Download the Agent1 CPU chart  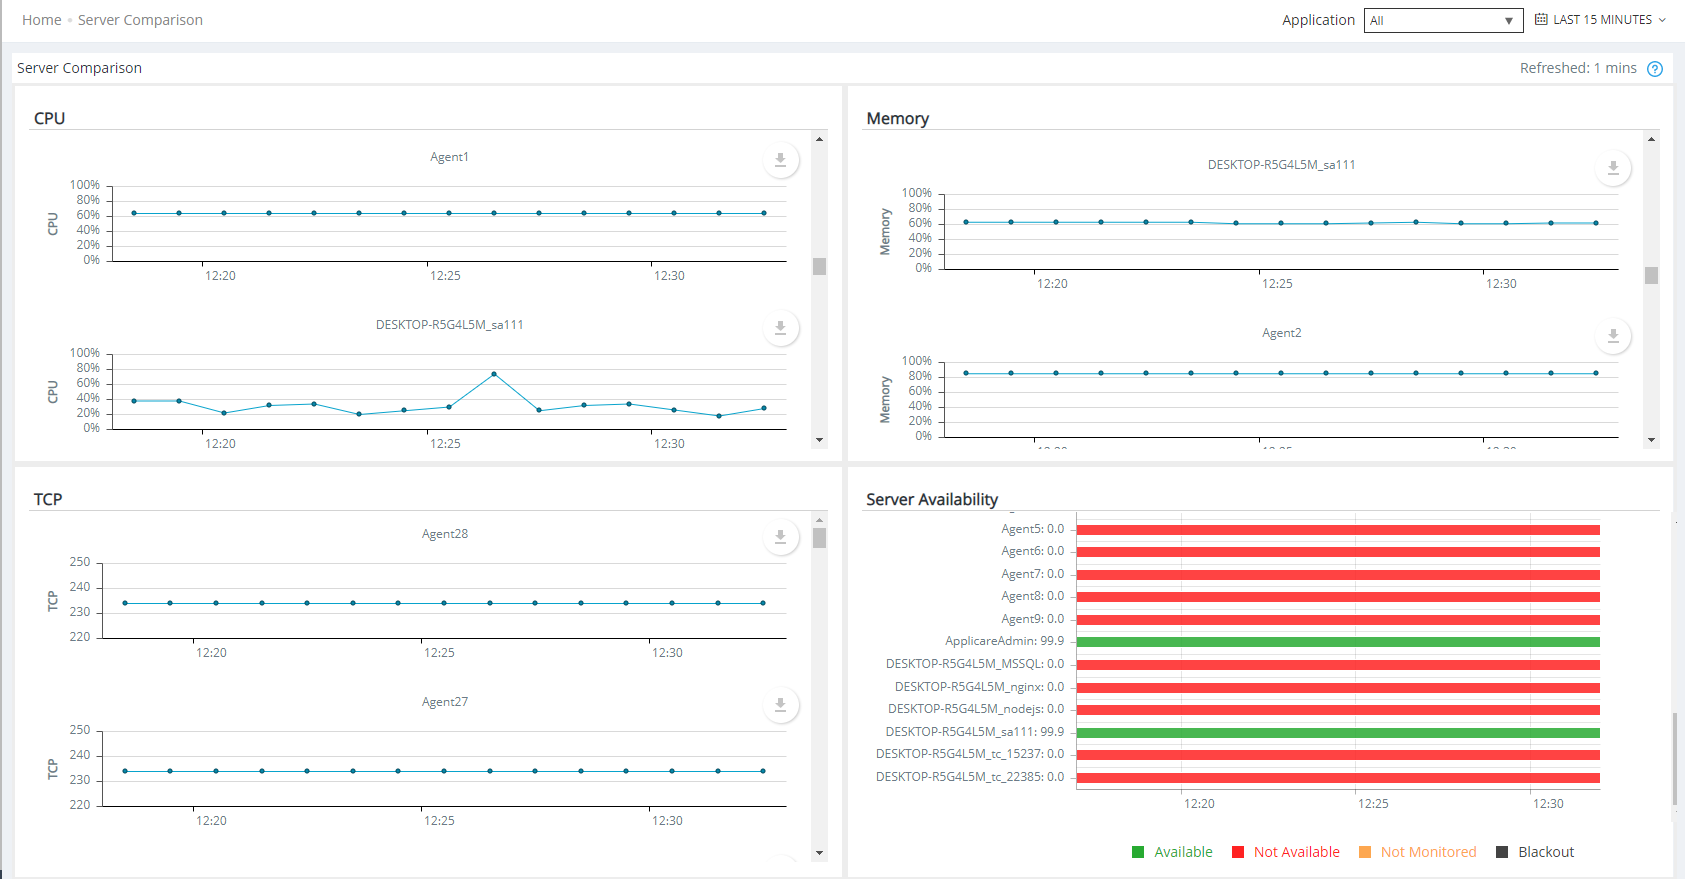(780, 160)
